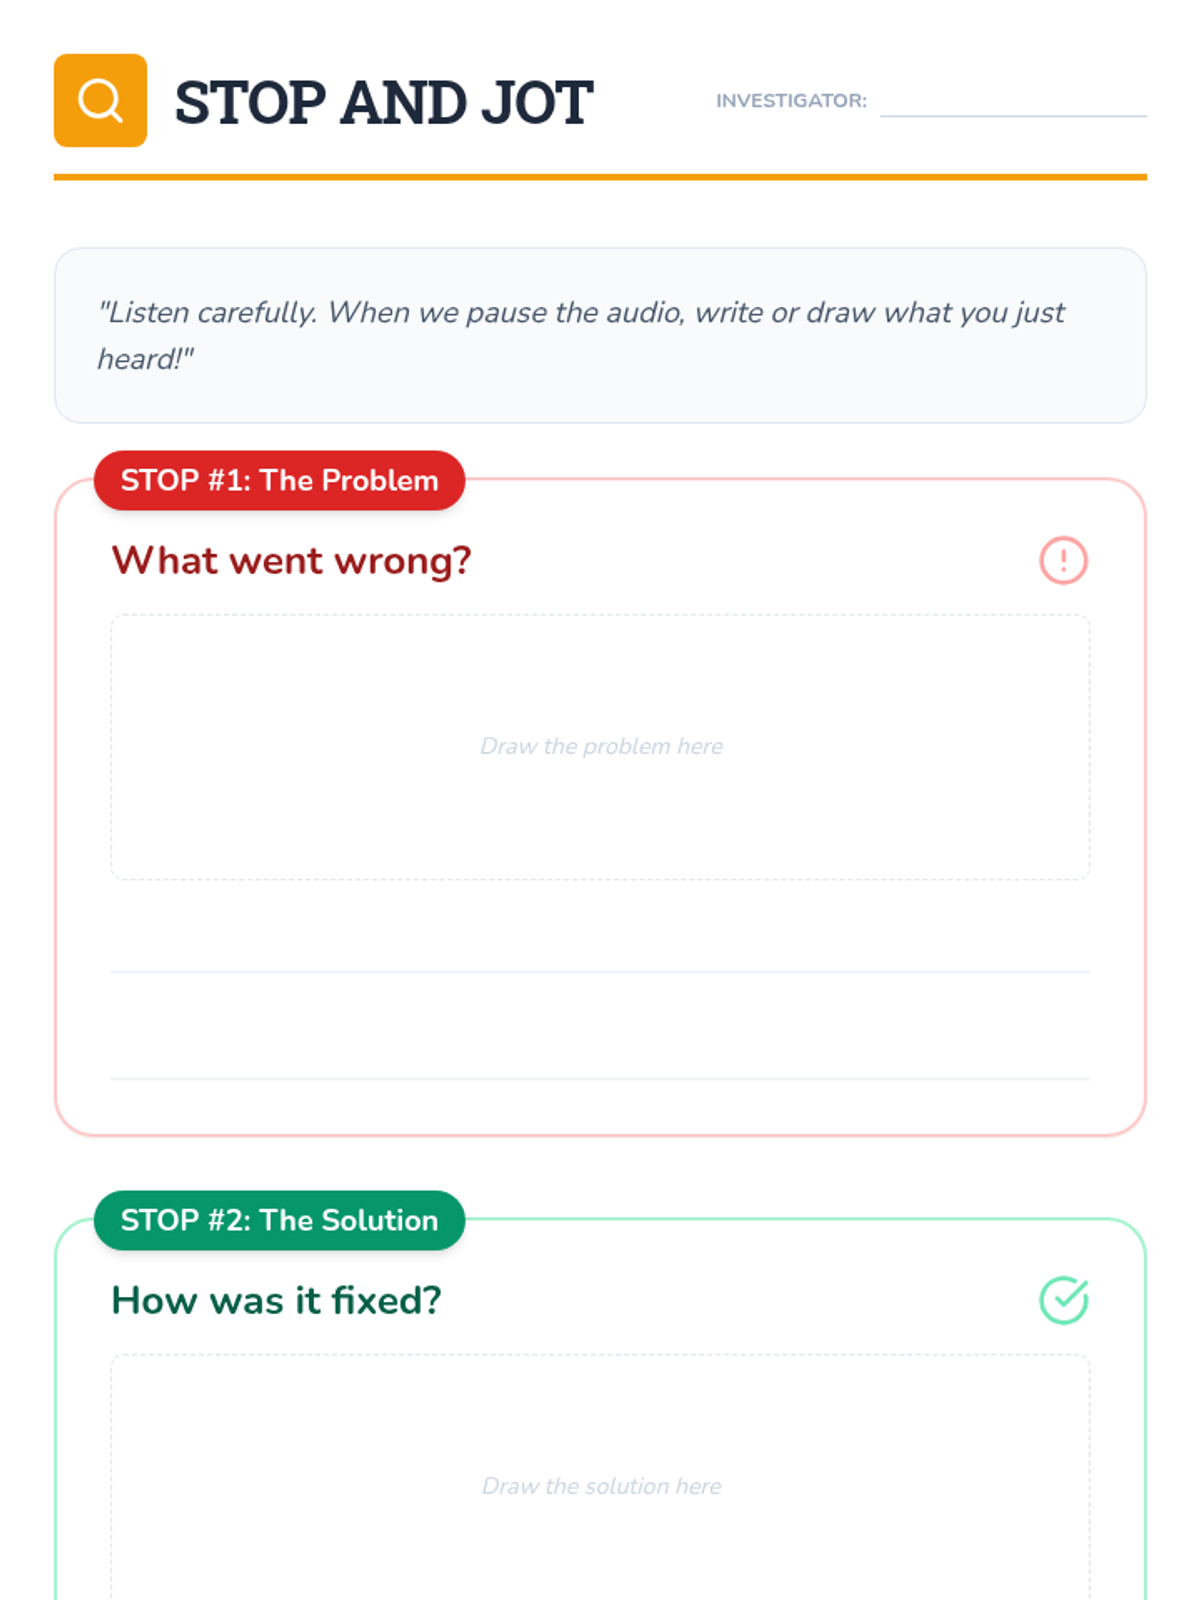Viewport: 1200px width, 1600px height.
Task: Click the 'What went wrong?' heading
Action: click(291, 561)
